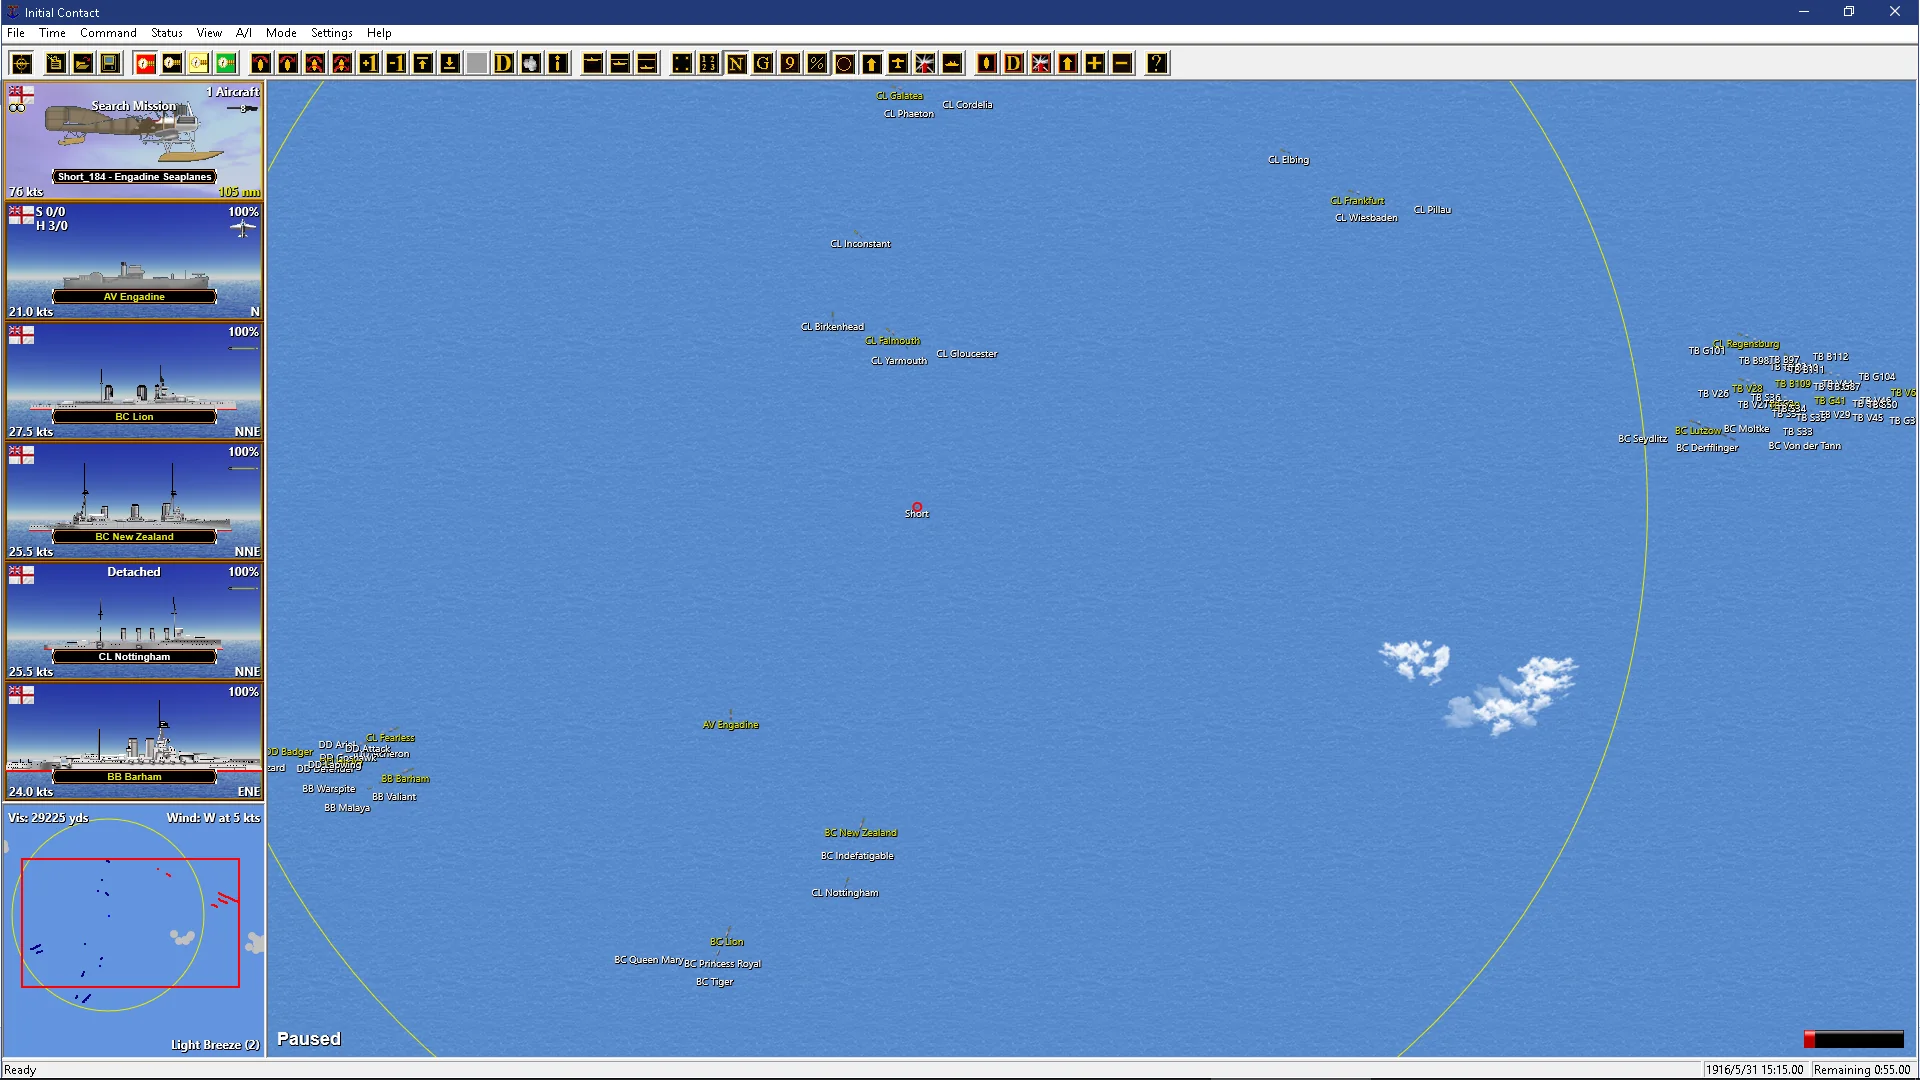The width and height of the screenshot is (1920, 1080).
Task: Click the -1 speed decrease icon
Action: point(396,64)
